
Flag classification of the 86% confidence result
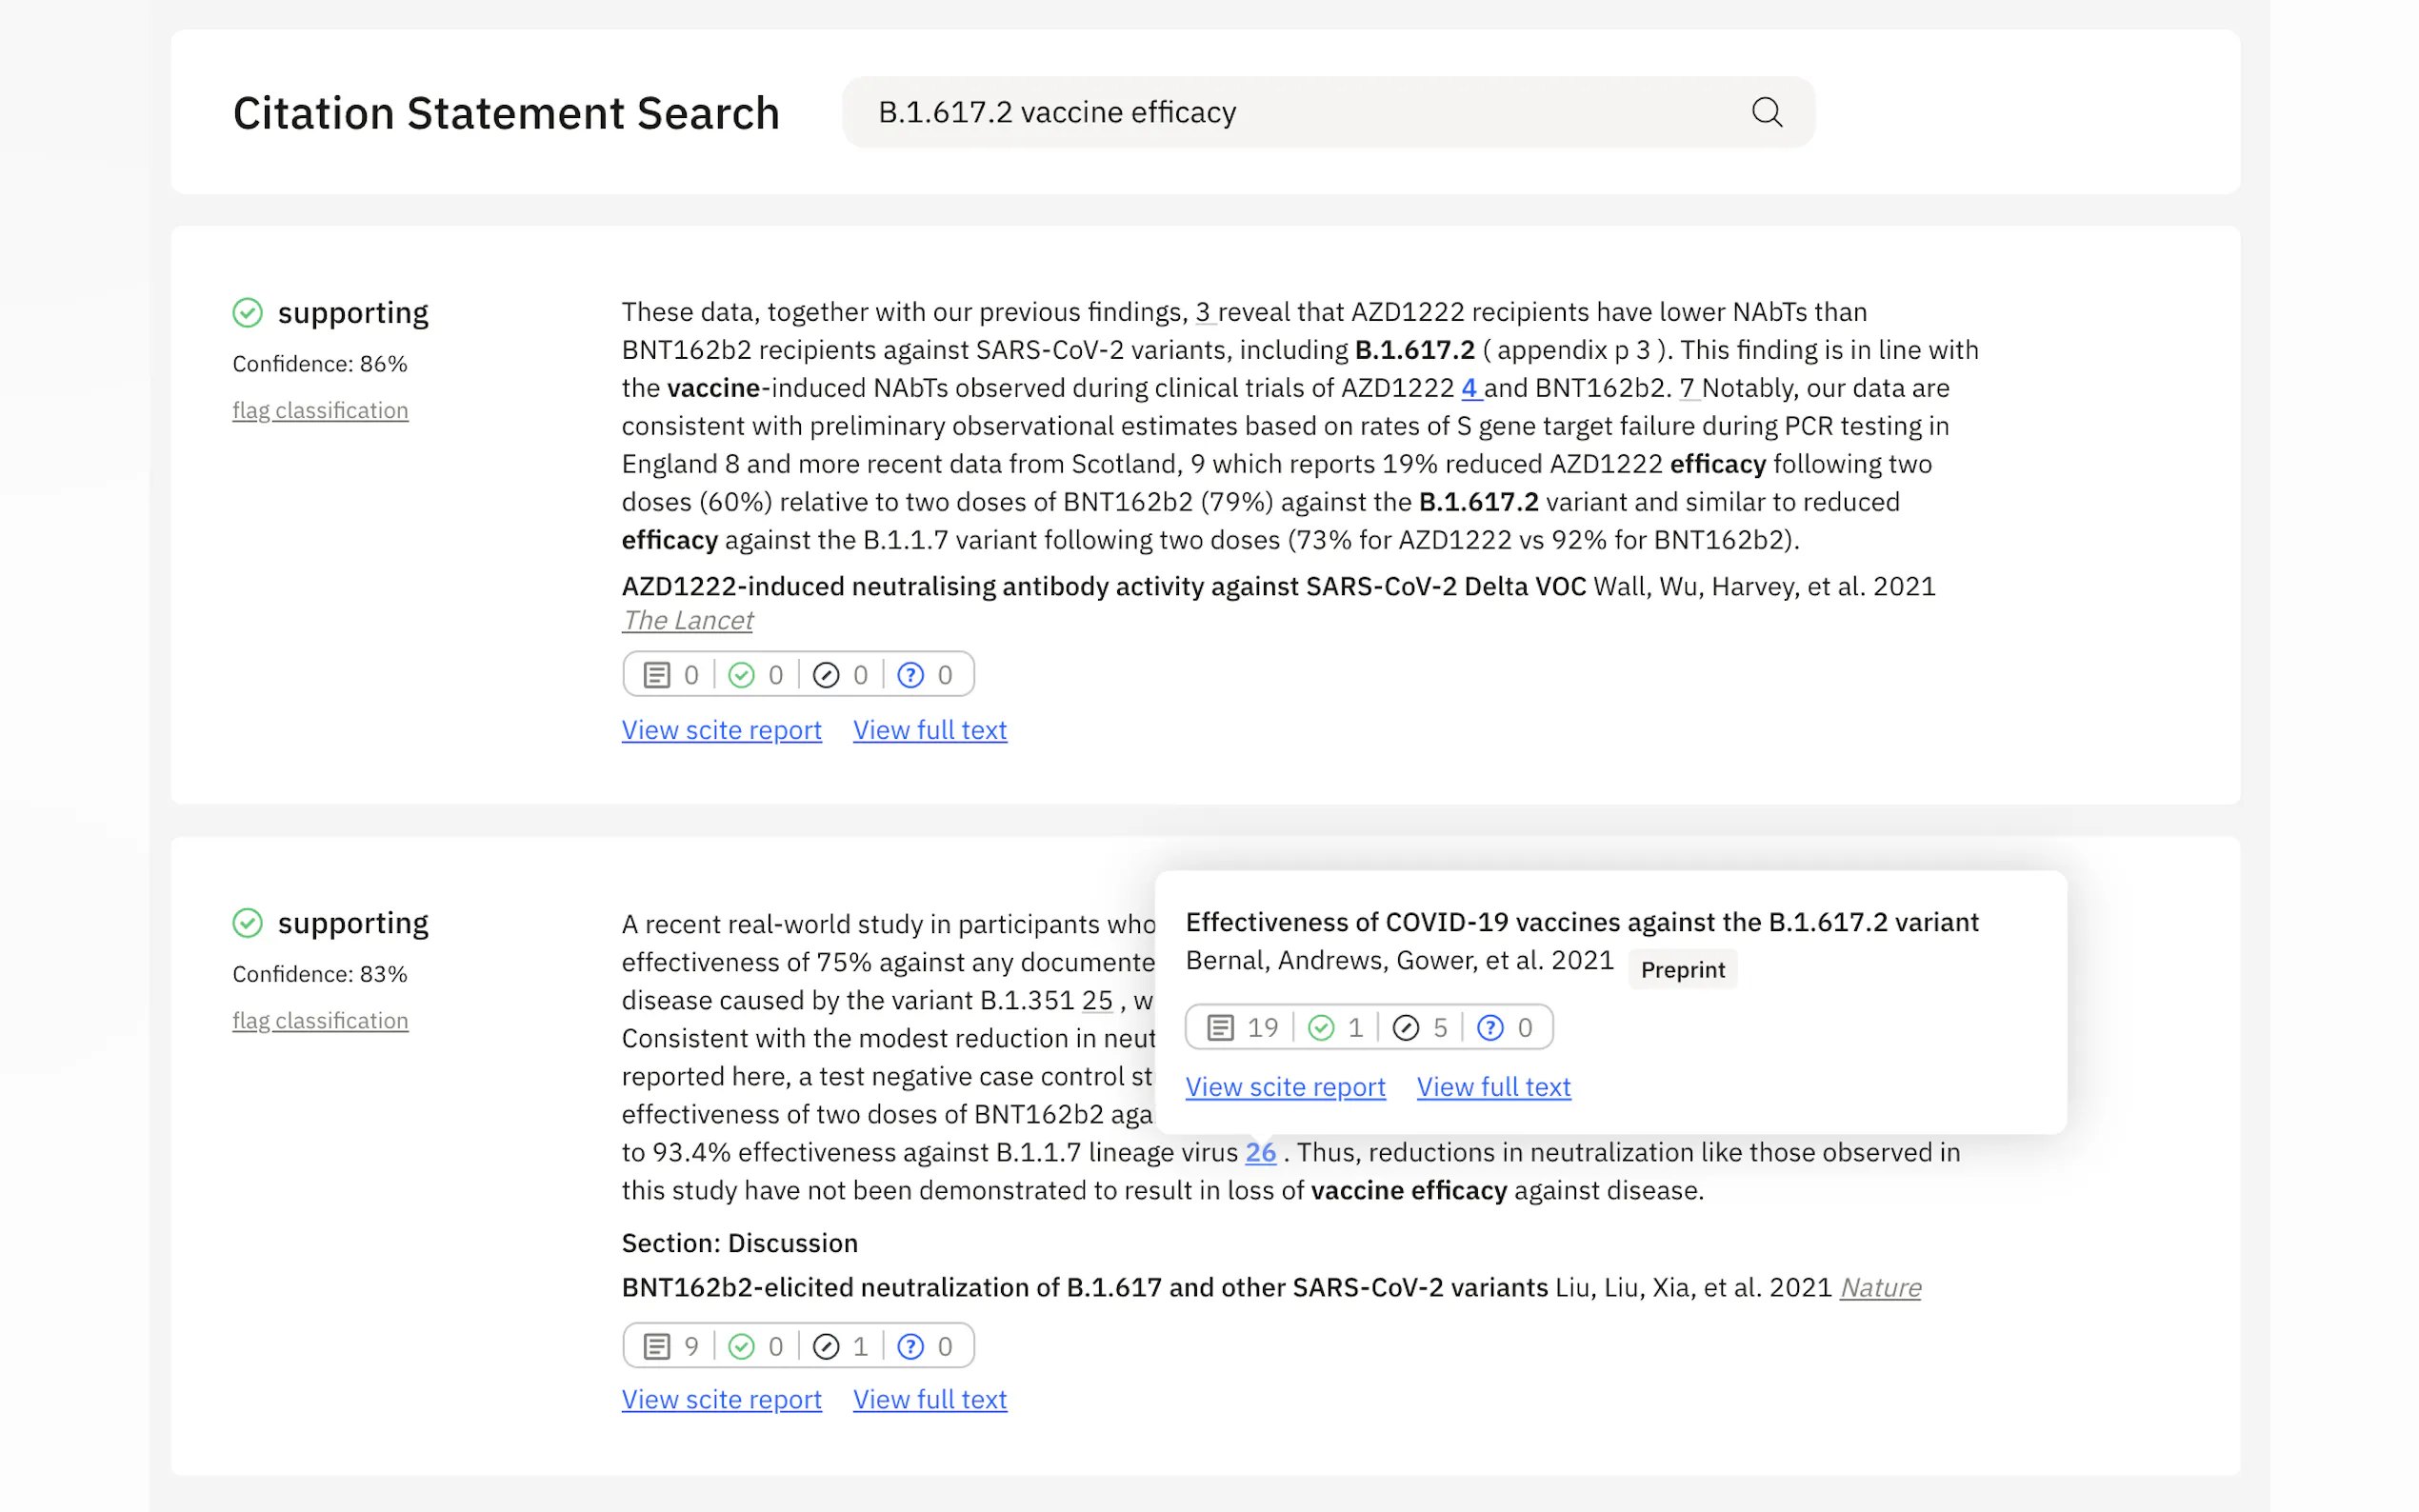320,410
